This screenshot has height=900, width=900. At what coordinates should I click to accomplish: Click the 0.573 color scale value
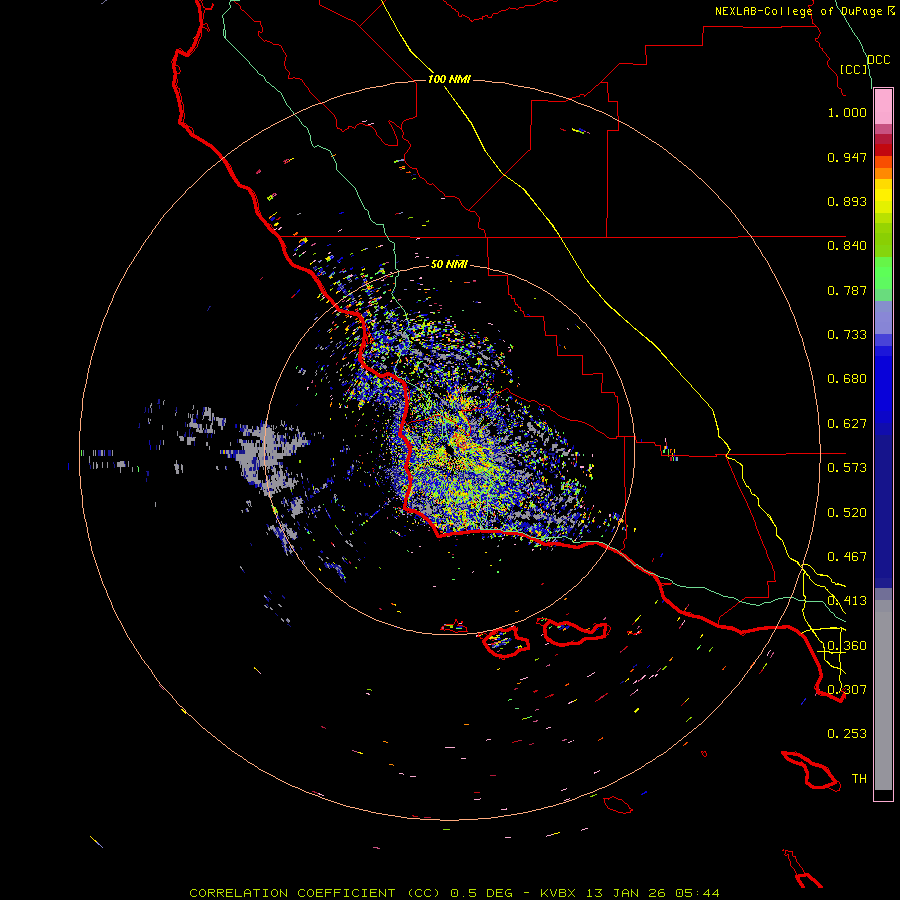point(847,468)
